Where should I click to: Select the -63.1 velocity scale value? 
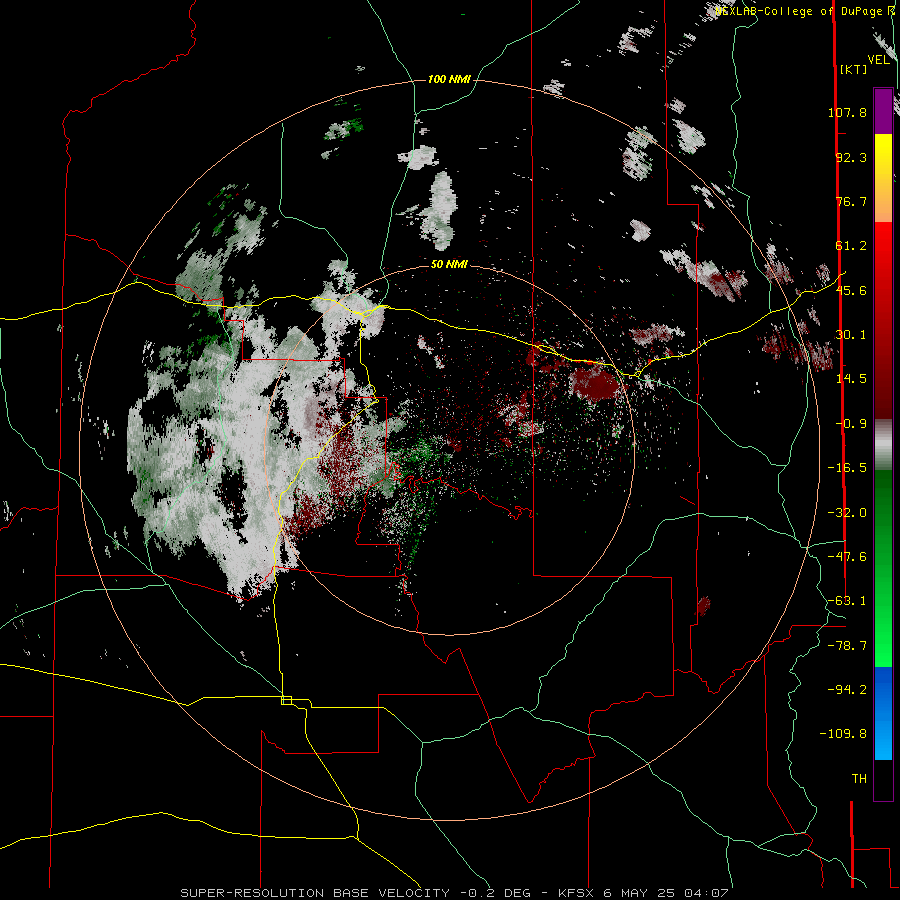[x=847, y=601]
